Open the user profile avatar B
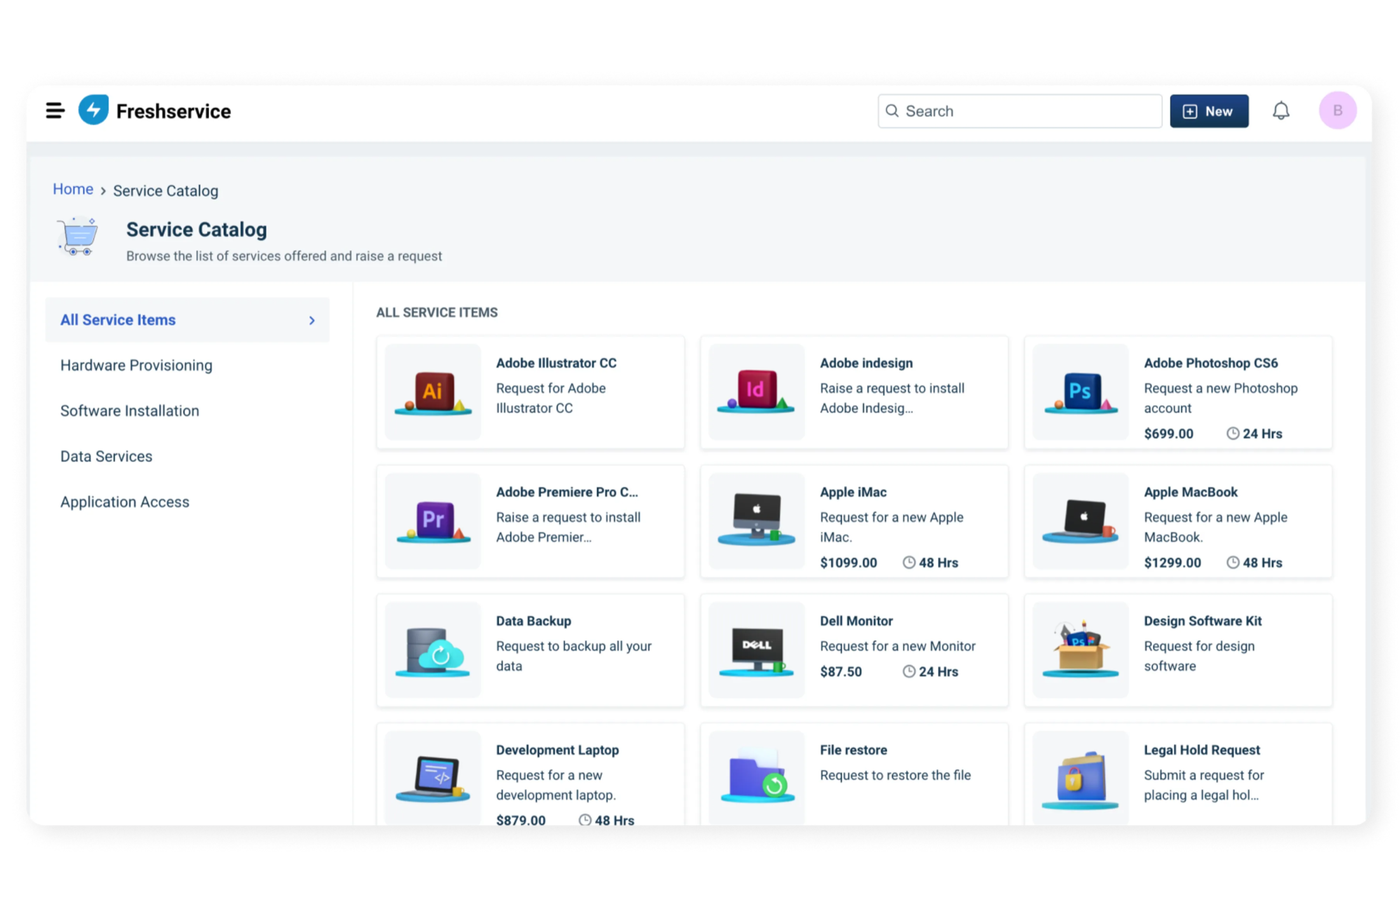This screenshot has width=1400, height=910. point(1337,110)
